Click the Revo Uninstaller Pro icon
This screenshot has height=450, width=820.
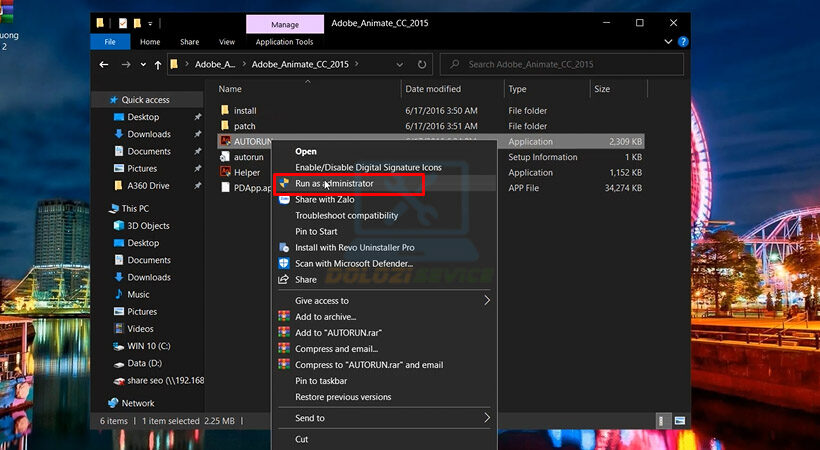coord(285,247)
